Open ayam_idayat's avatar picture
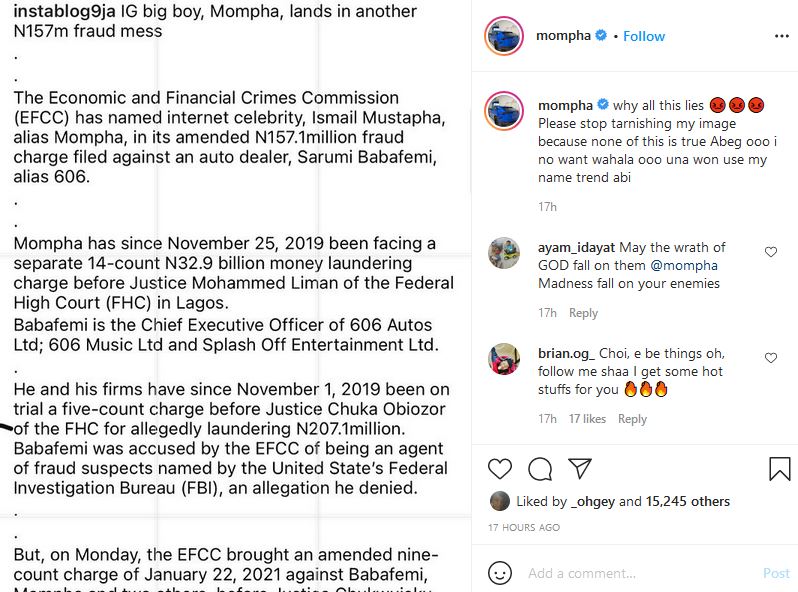This screenshot has width=798, height=592. 503,253
